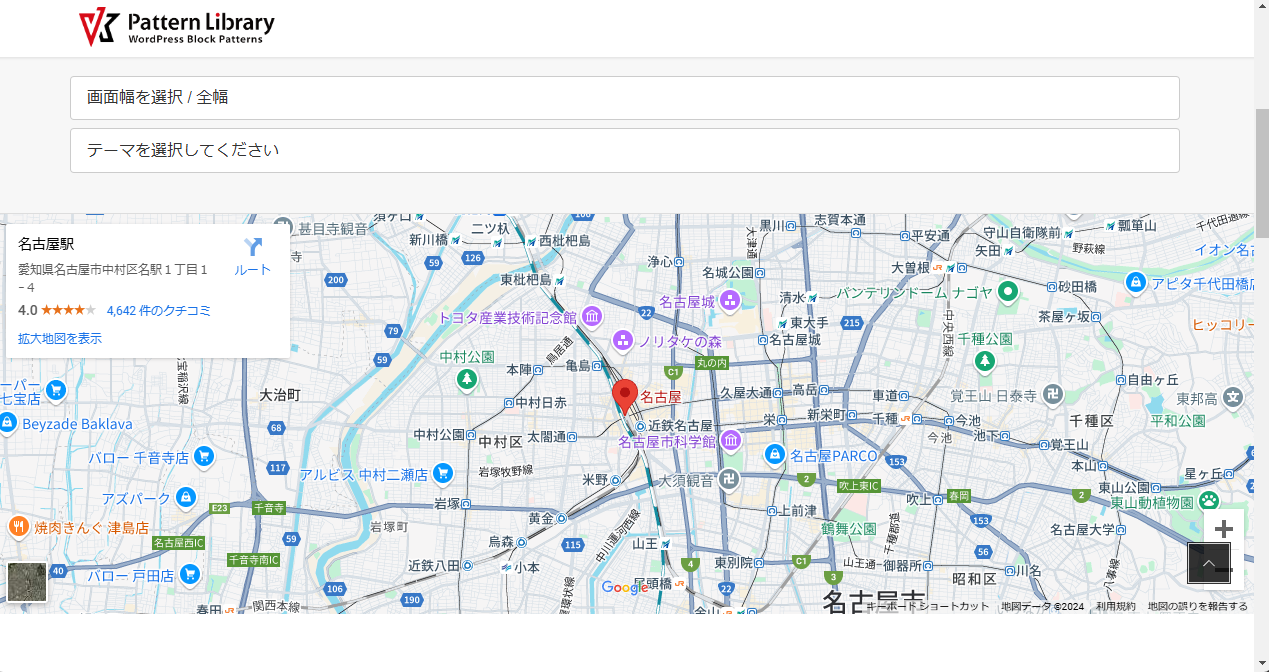Click the Pattern Library logo
The image size is (1269, 672).
[177, 27]
